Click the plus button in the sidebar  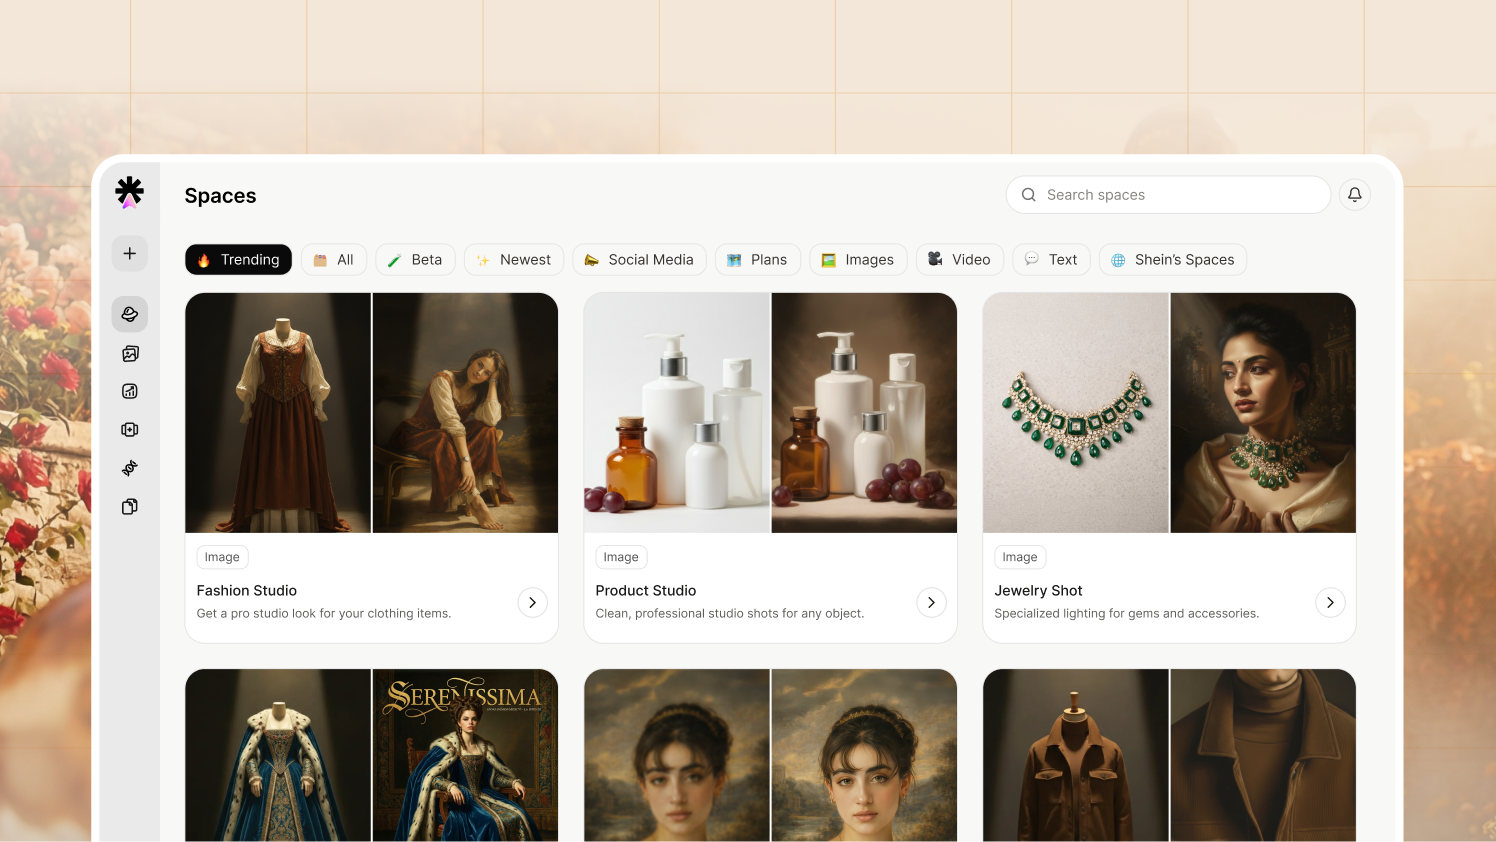click(x=130, y=253)
